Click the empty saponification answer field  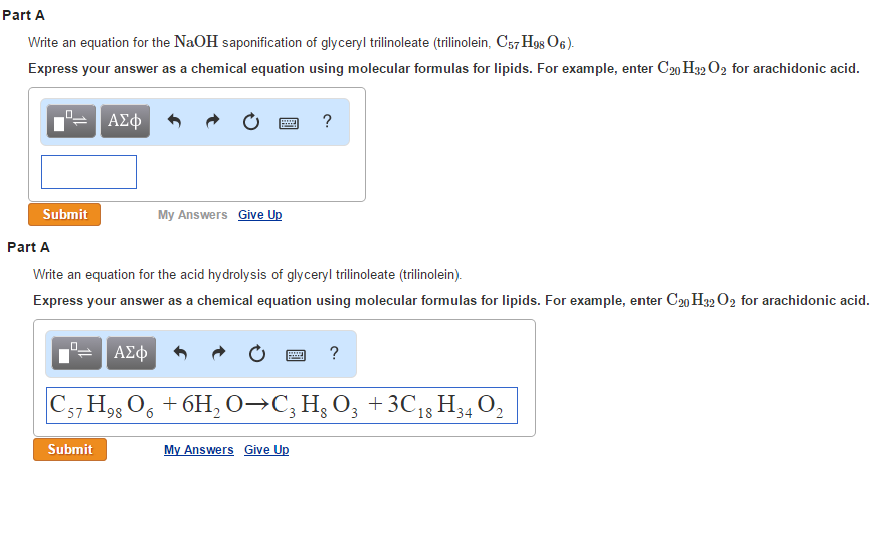click(89, 172)
